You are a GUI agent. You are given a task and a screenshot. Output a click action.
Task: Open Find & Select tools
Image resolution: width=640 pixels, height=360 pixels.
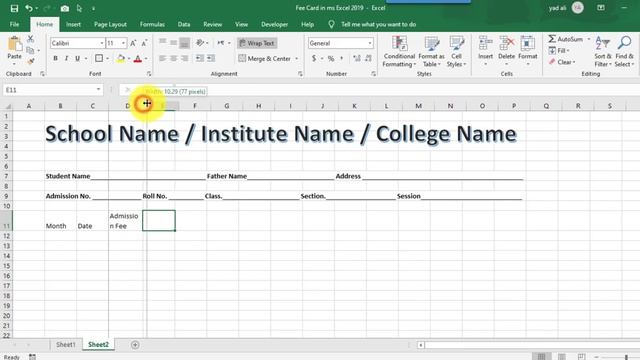tap(624, 52)
